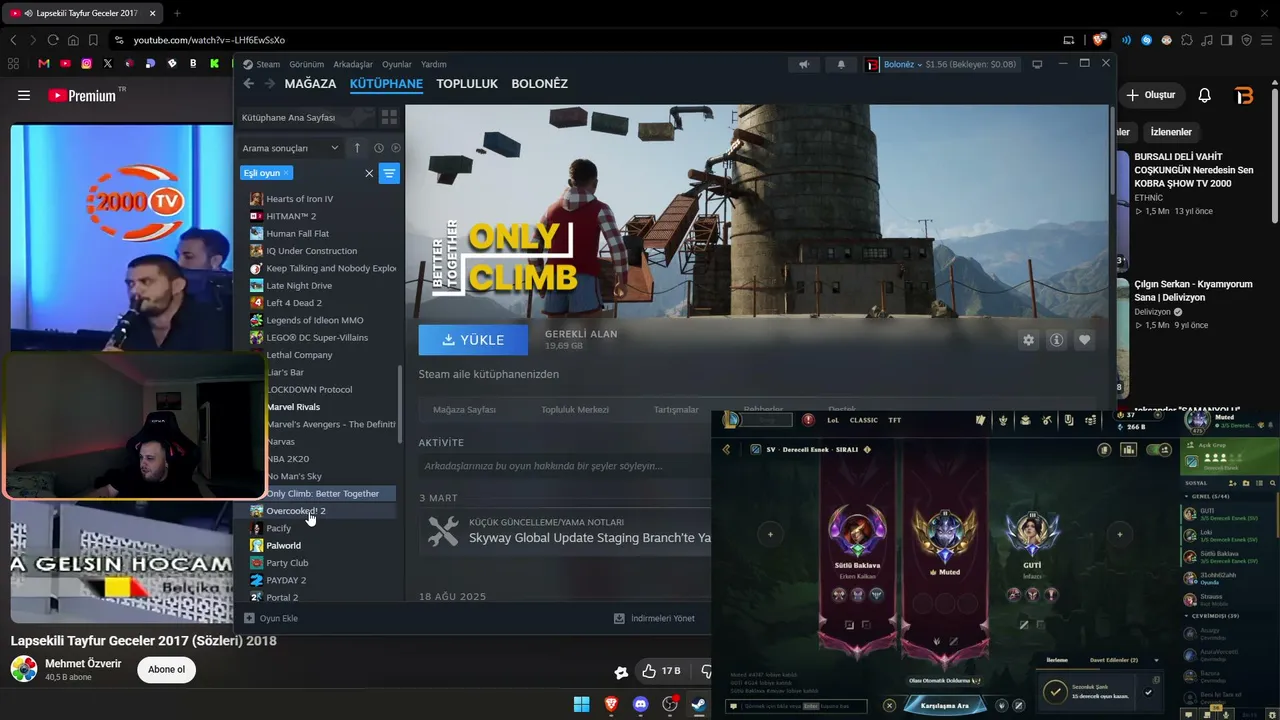
Task: Open the Yardım menu
Action: (434, 64)
